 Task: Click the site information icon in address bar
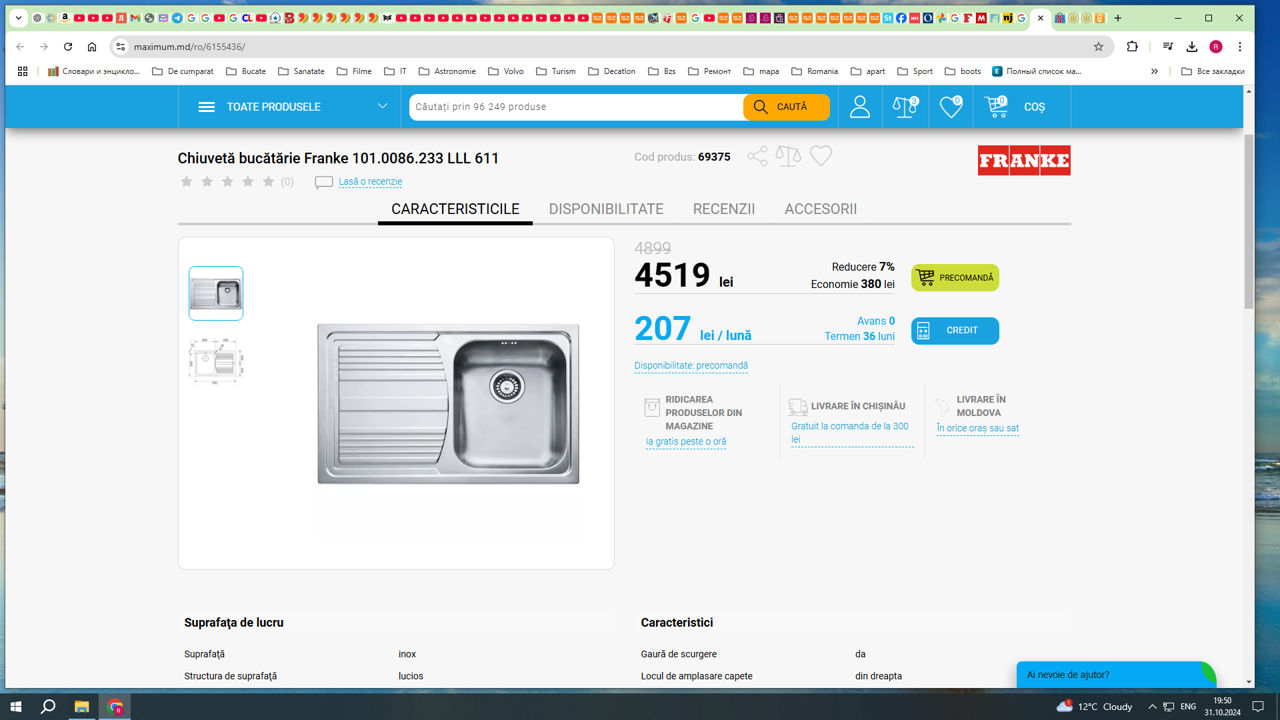click(121, 47)
